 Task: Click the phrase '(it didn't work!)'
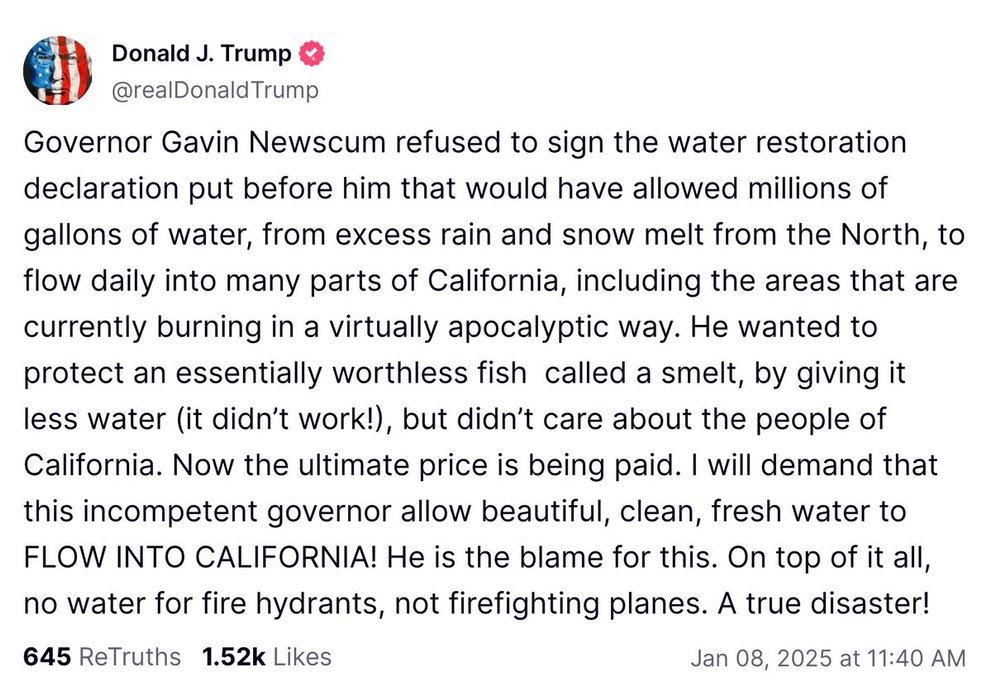[217, 420]
